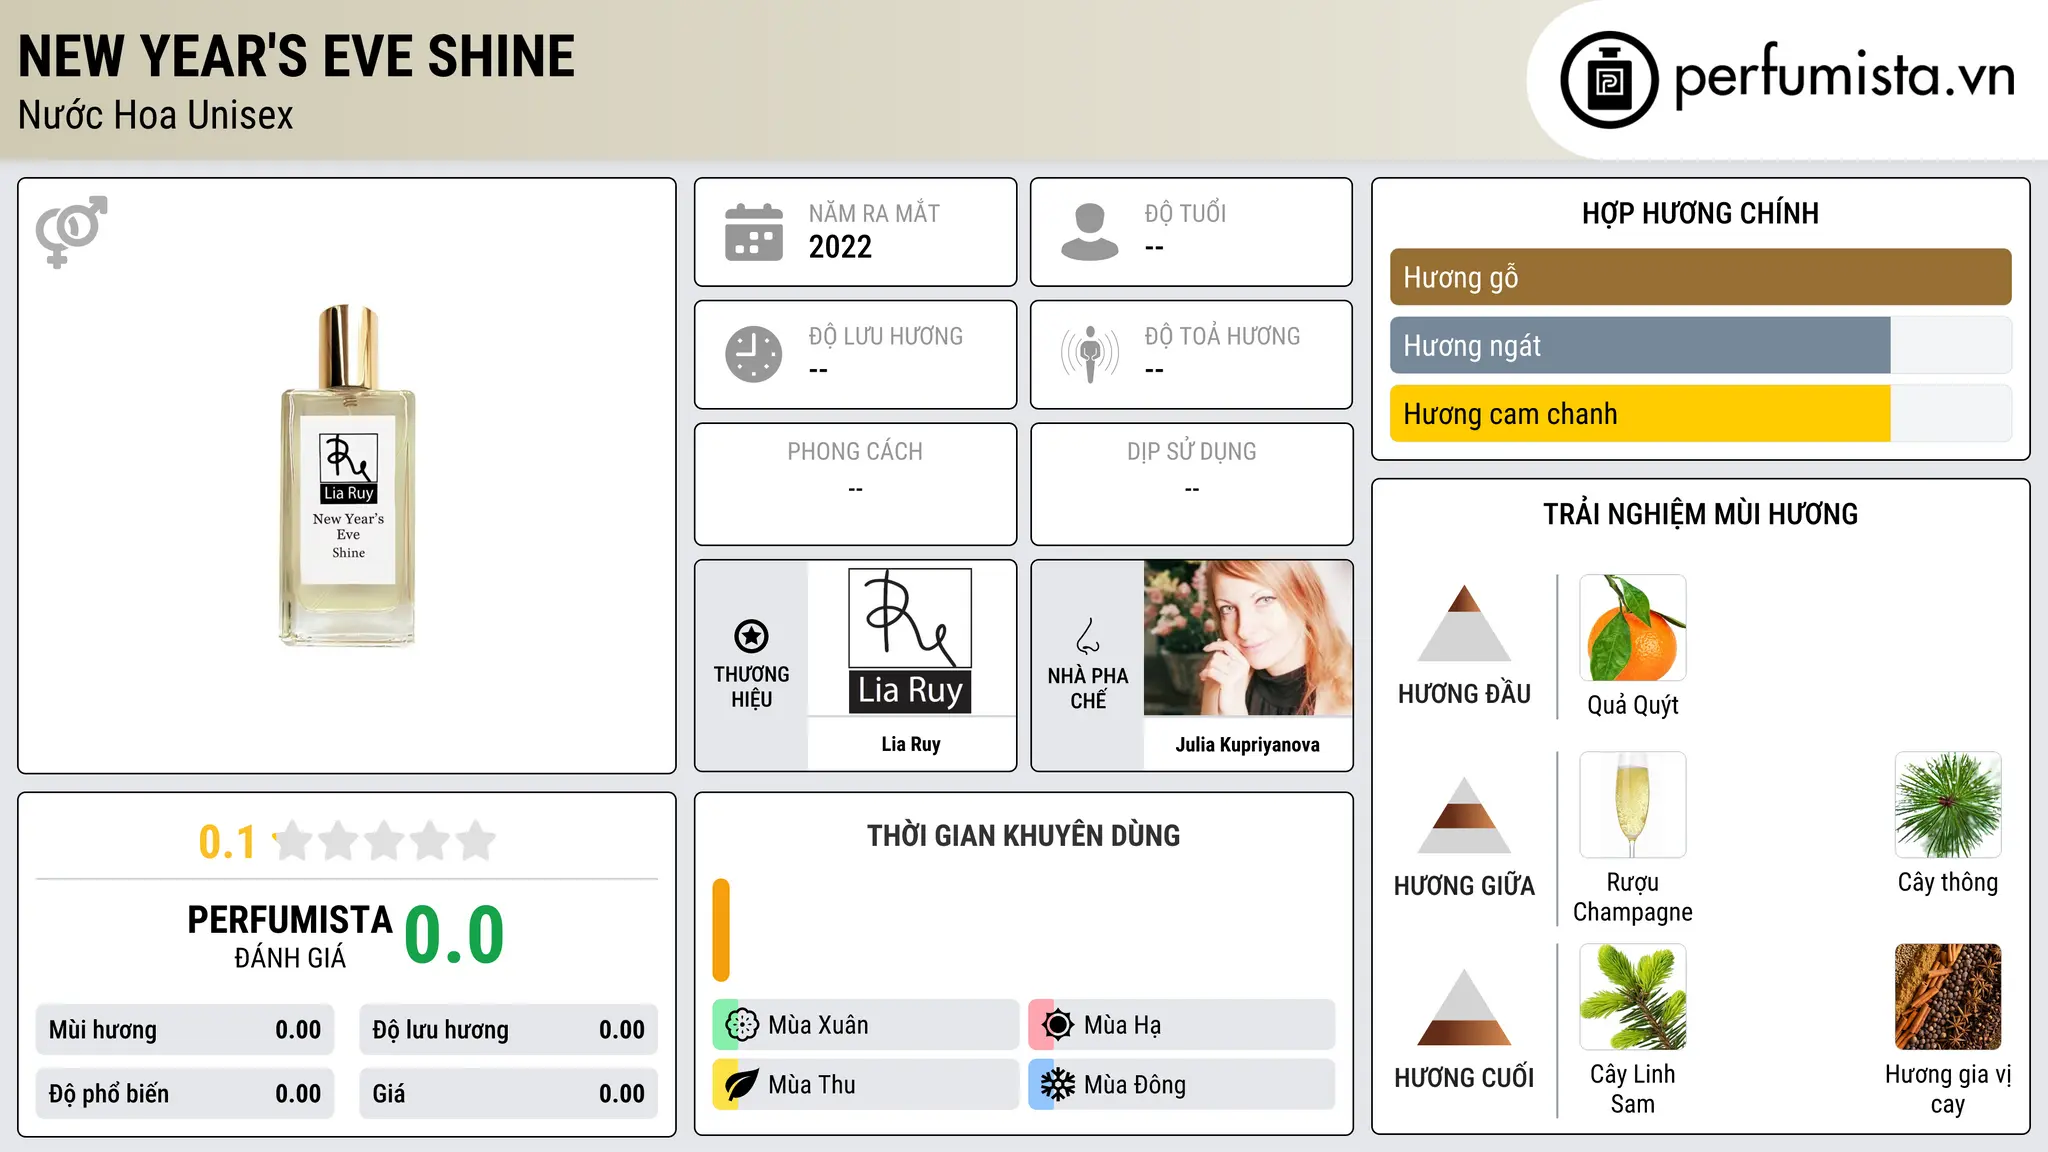This screenshot has width=2048, height=1152.
Task: Click the "NEW YEAR'S EVE SHINE" title
Action: [297, 56]
